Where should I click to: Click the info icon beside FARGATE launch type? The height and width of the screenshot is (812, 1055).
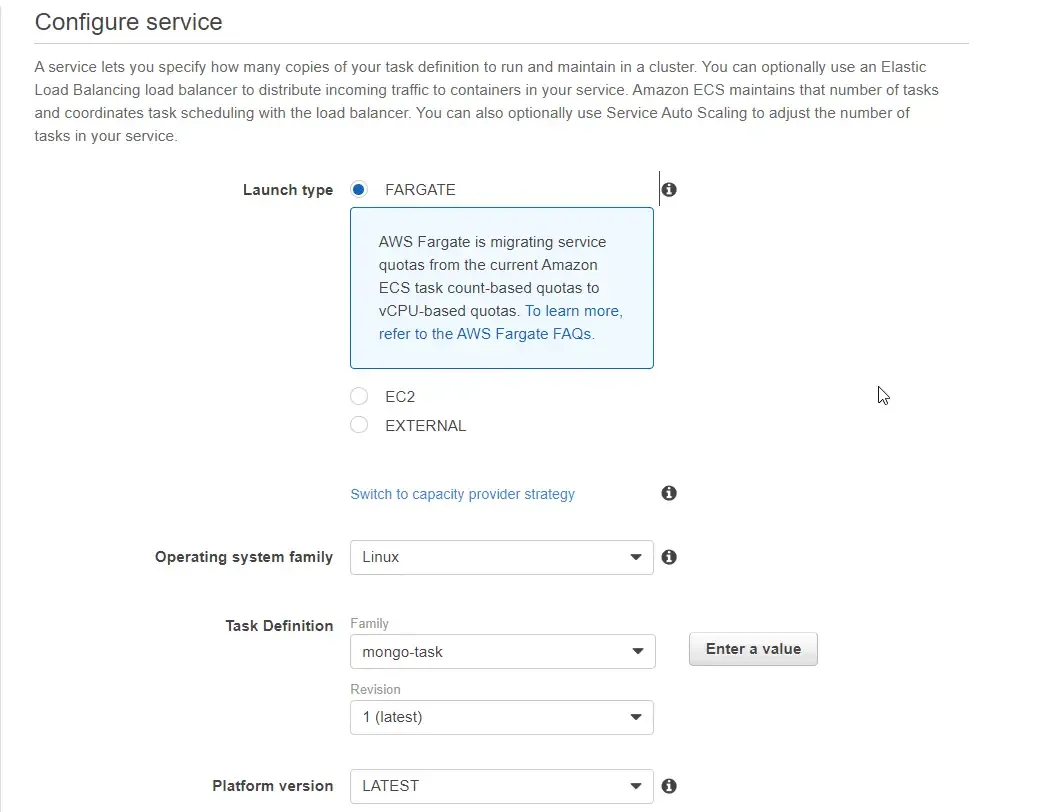coord(668,189)
